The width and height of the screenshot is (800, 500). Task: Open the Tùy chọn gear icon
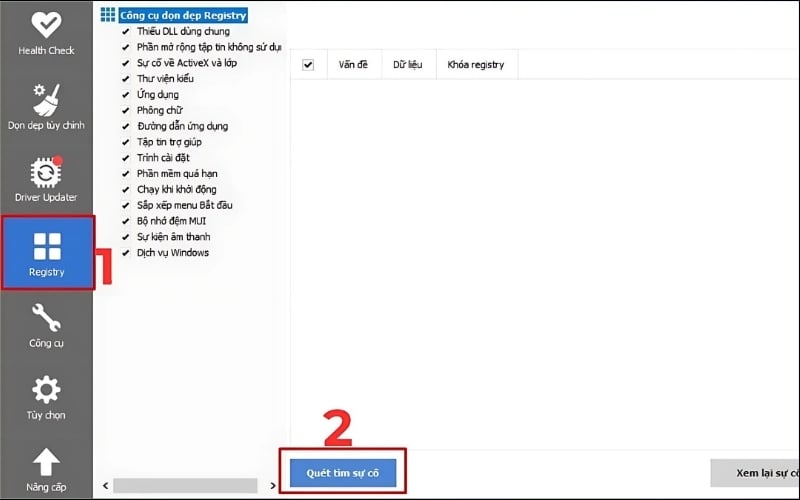(x=46, y=390)
